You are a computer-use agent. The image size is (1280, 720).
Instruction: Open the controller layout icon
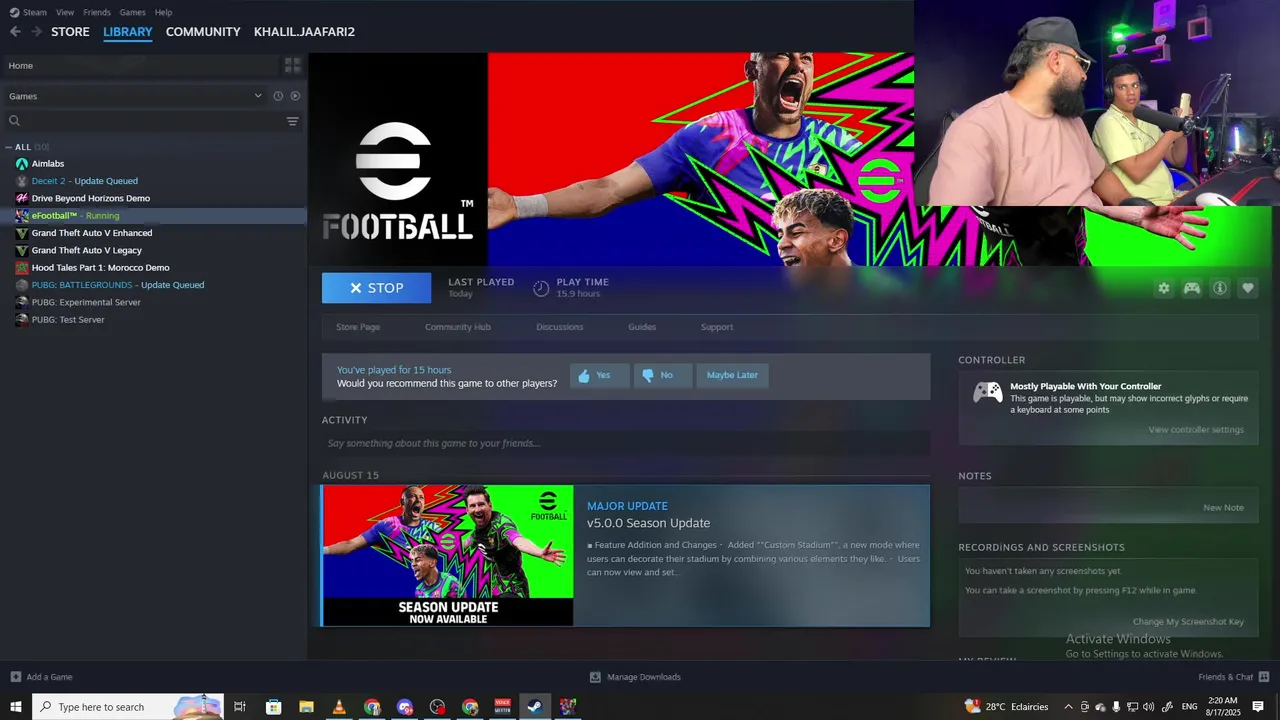point(1192,288)
